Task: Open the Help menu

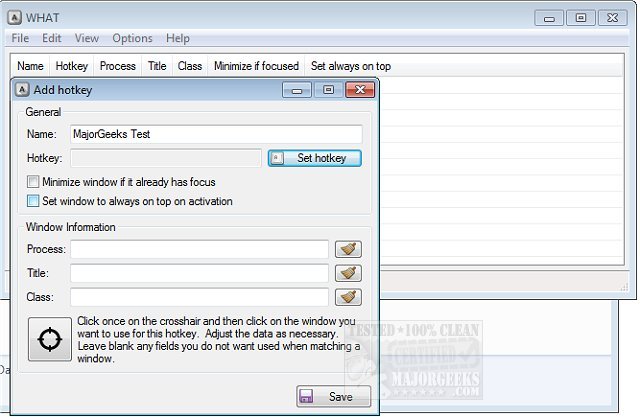Action: (178, 38)
